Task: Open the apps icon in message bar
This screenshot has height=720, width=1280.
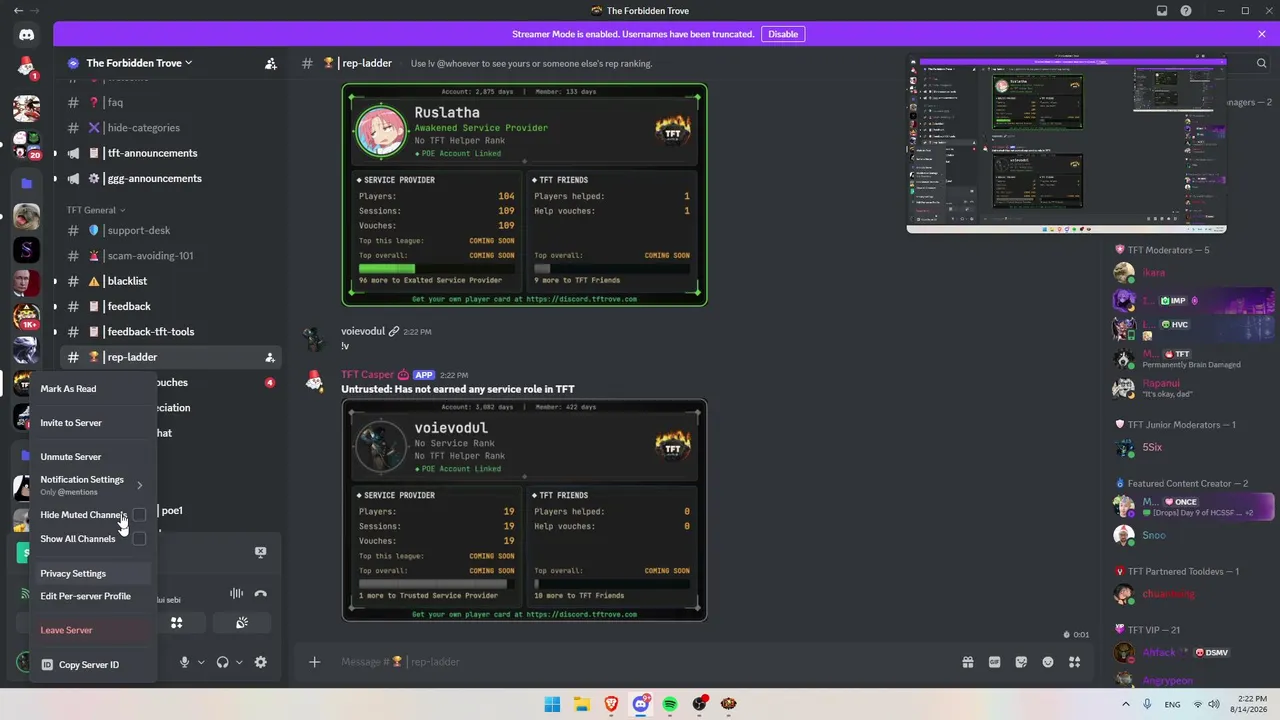Action: coord(1075,662)
